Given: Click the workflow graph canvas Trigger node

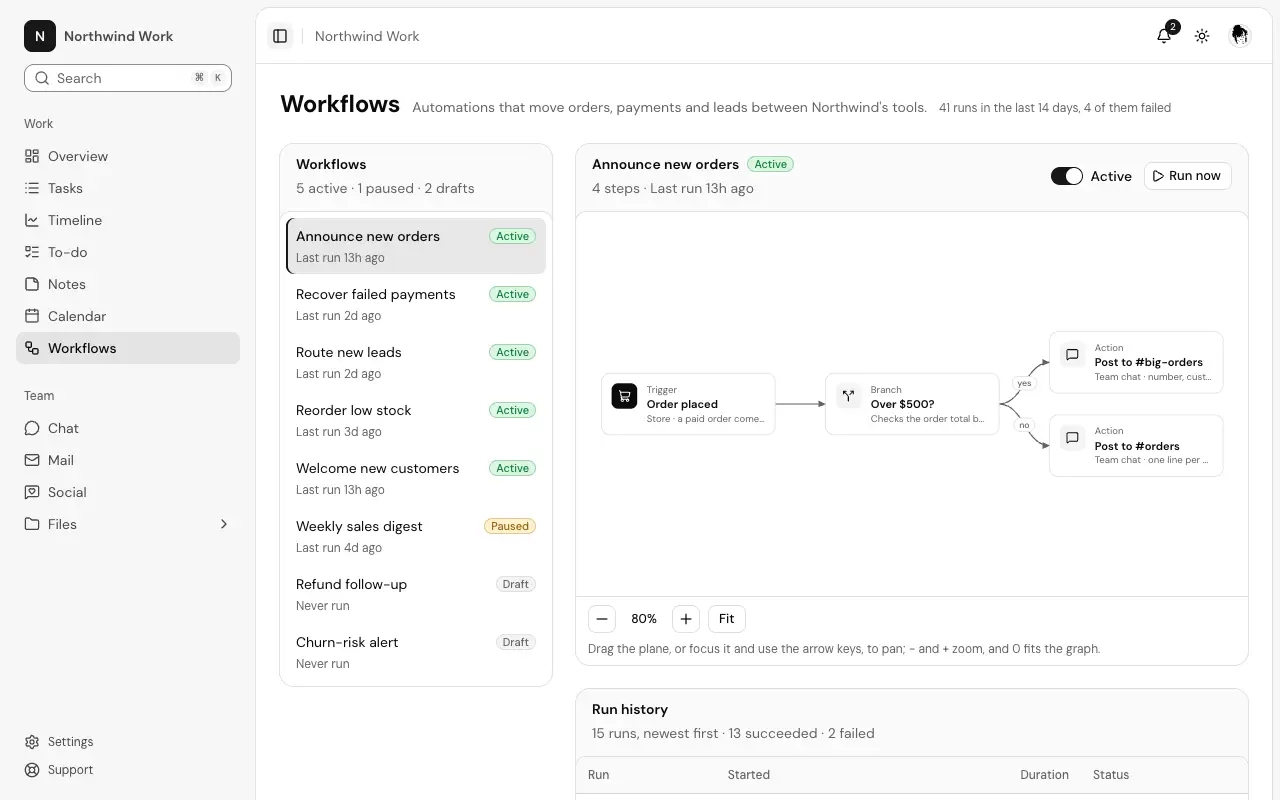Looking at the screenshot, I should (688, 404).
